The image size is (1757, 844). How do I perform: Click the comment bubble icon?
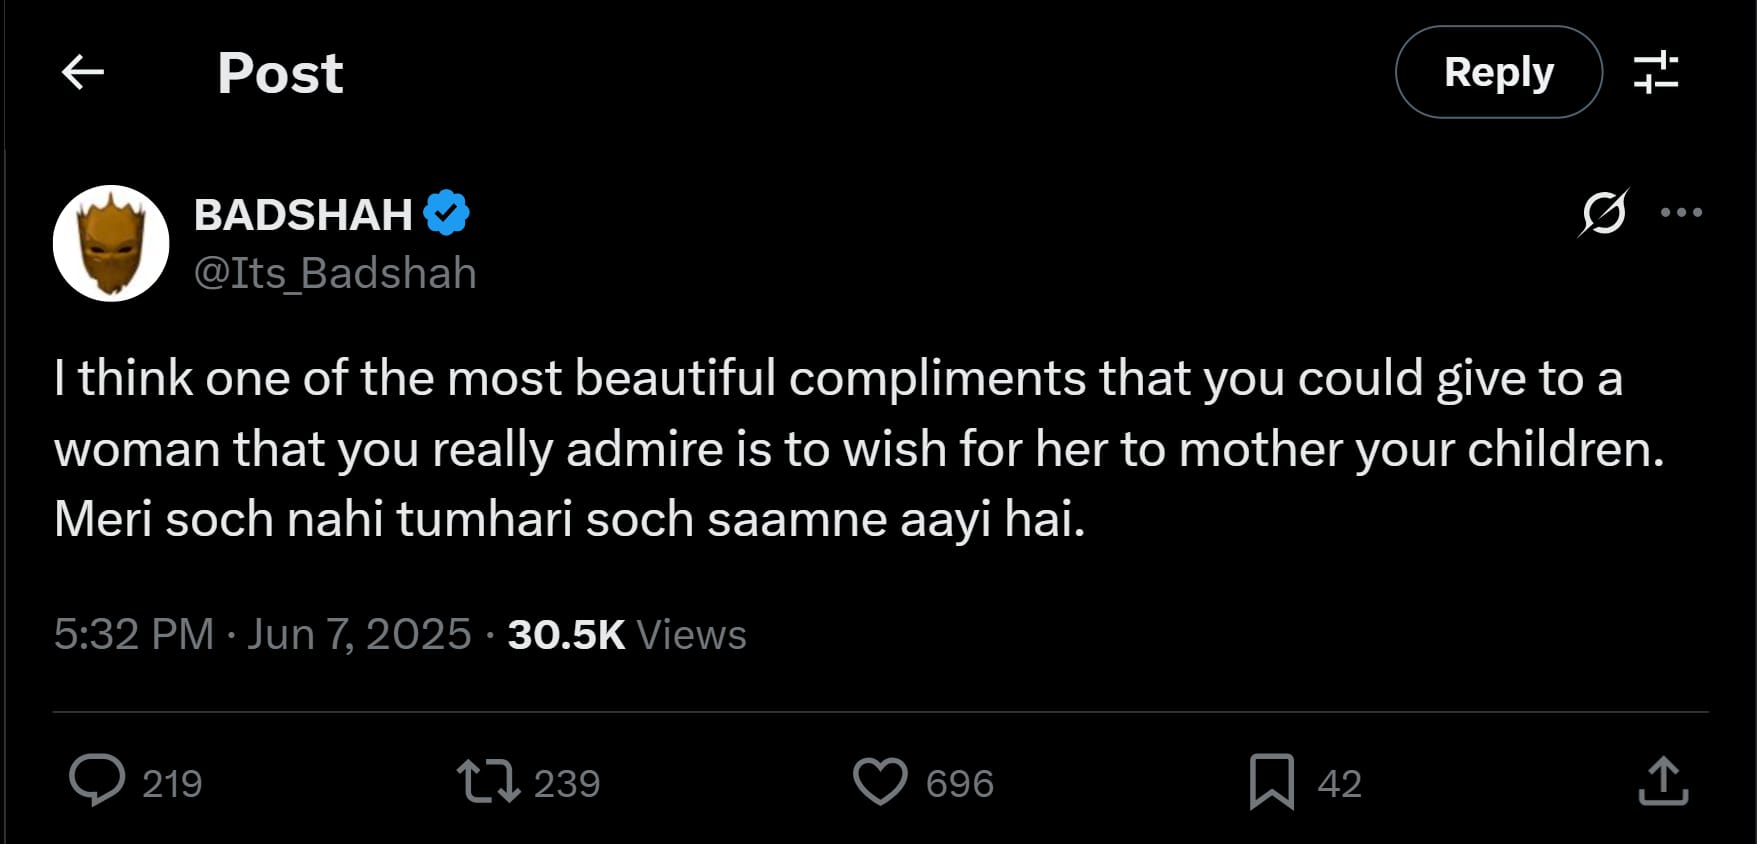pyautogui.click(x=97, y=781)
